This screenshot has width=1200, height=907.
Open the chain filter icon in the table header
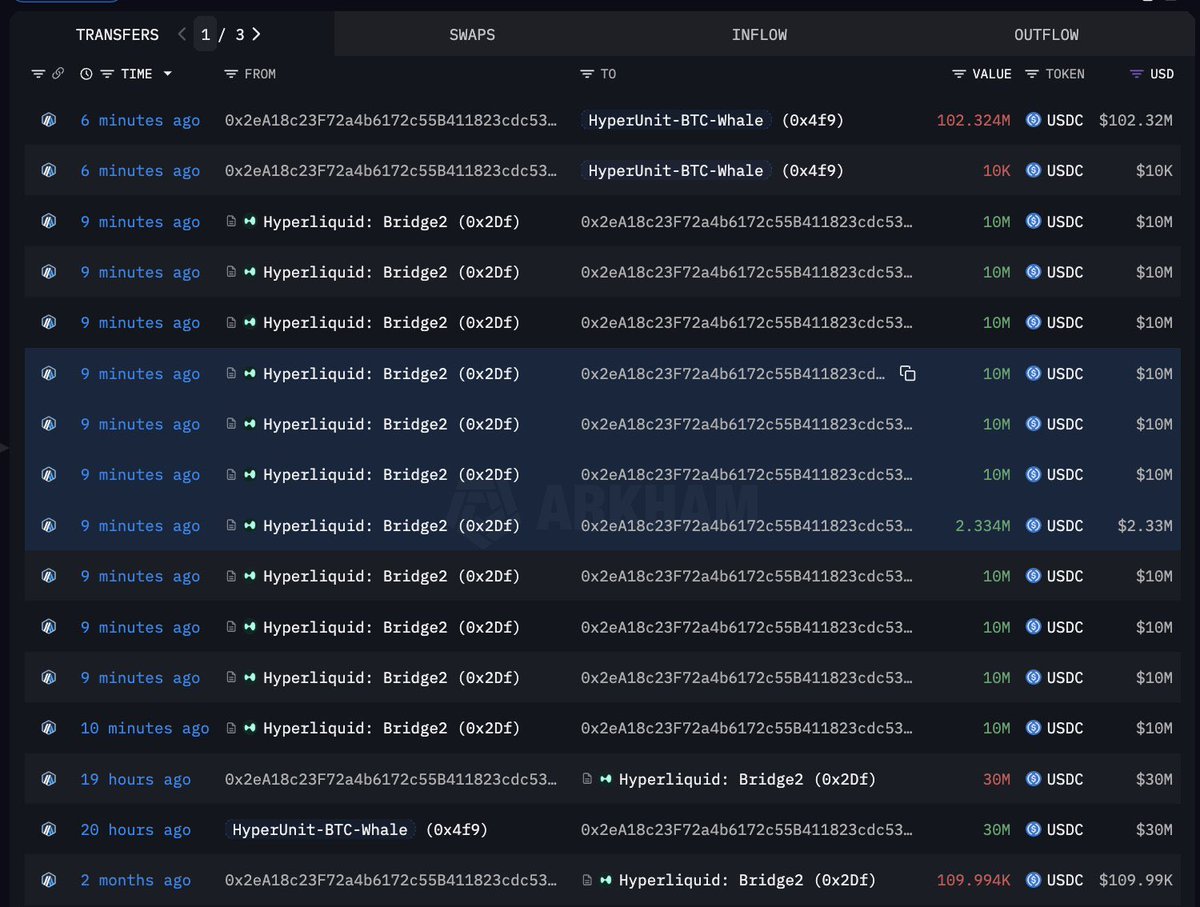pos(38,74)
